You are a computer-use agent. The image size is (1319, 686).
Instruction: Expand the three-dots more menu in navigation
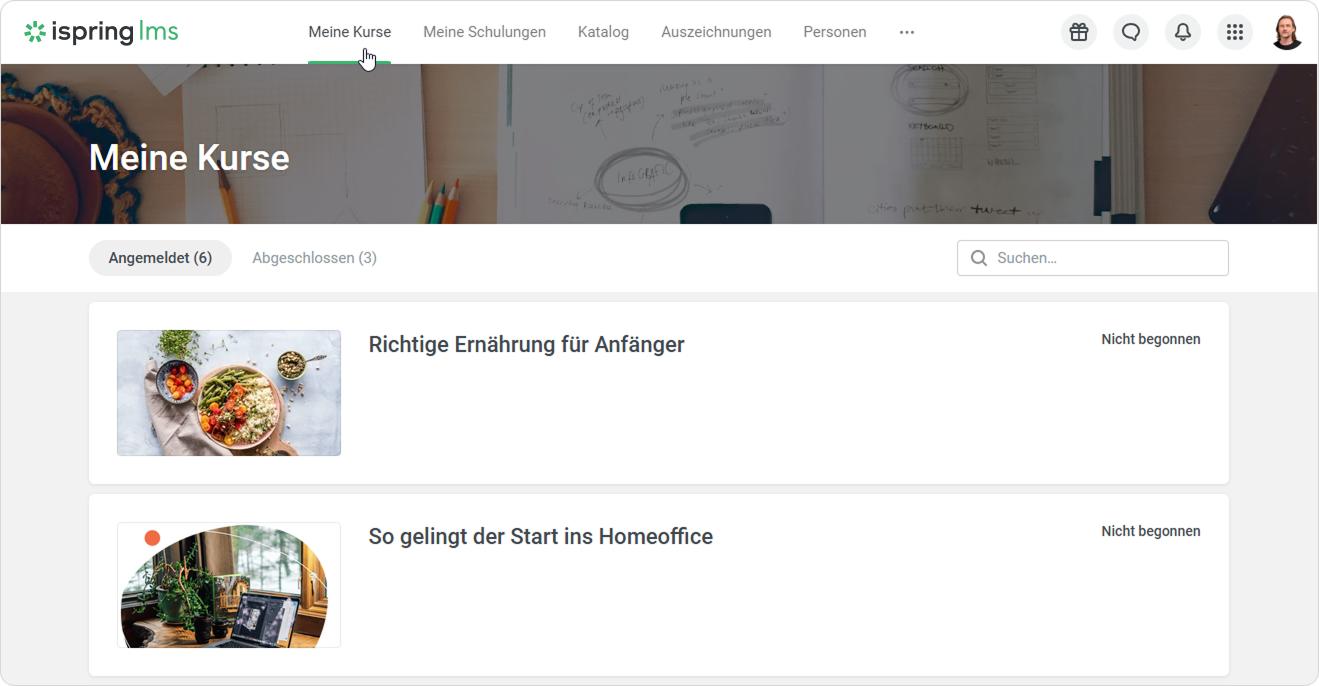[906, 32]
